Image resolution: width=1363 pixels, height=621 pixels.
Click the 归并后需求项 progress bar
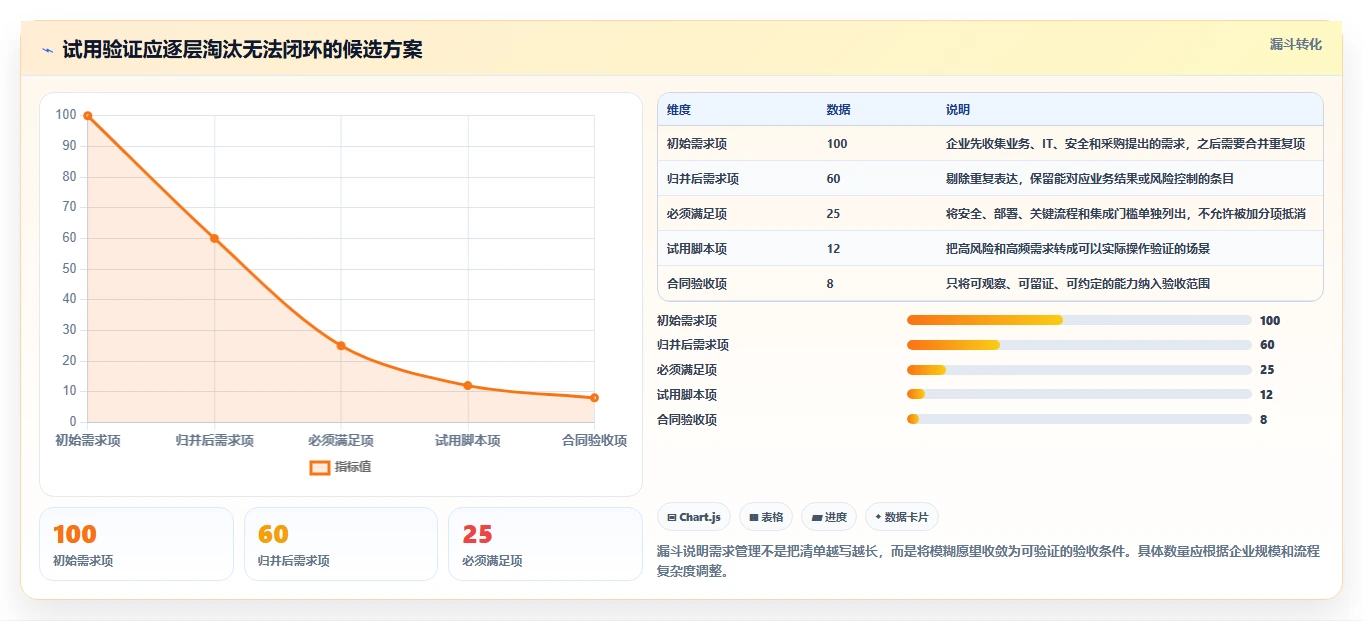tap(1079, 345)
